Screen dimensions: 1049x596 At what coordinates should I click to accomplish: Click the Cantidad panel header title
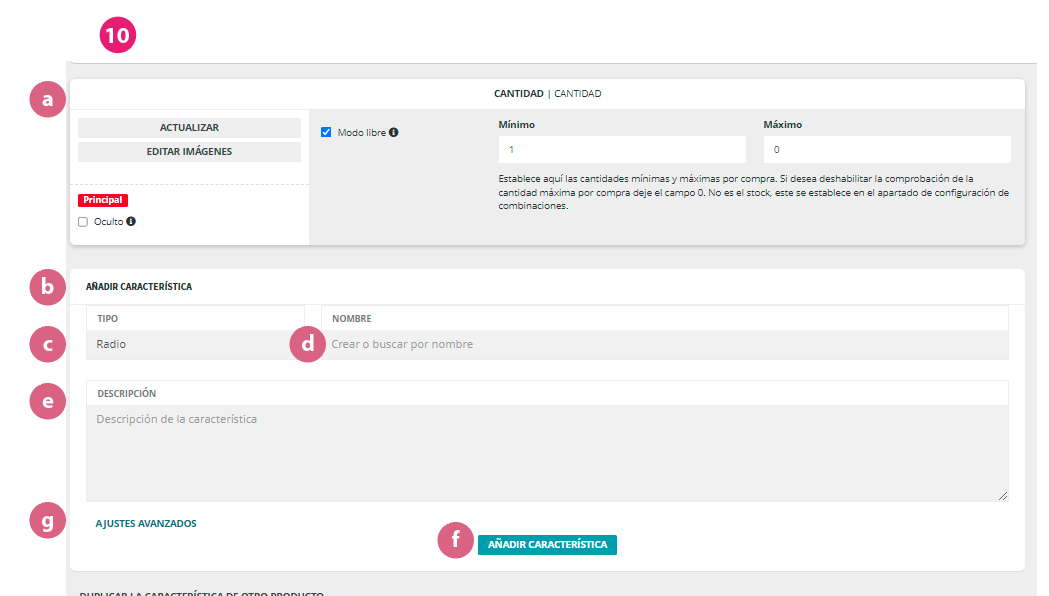click(x=547, y=94)
